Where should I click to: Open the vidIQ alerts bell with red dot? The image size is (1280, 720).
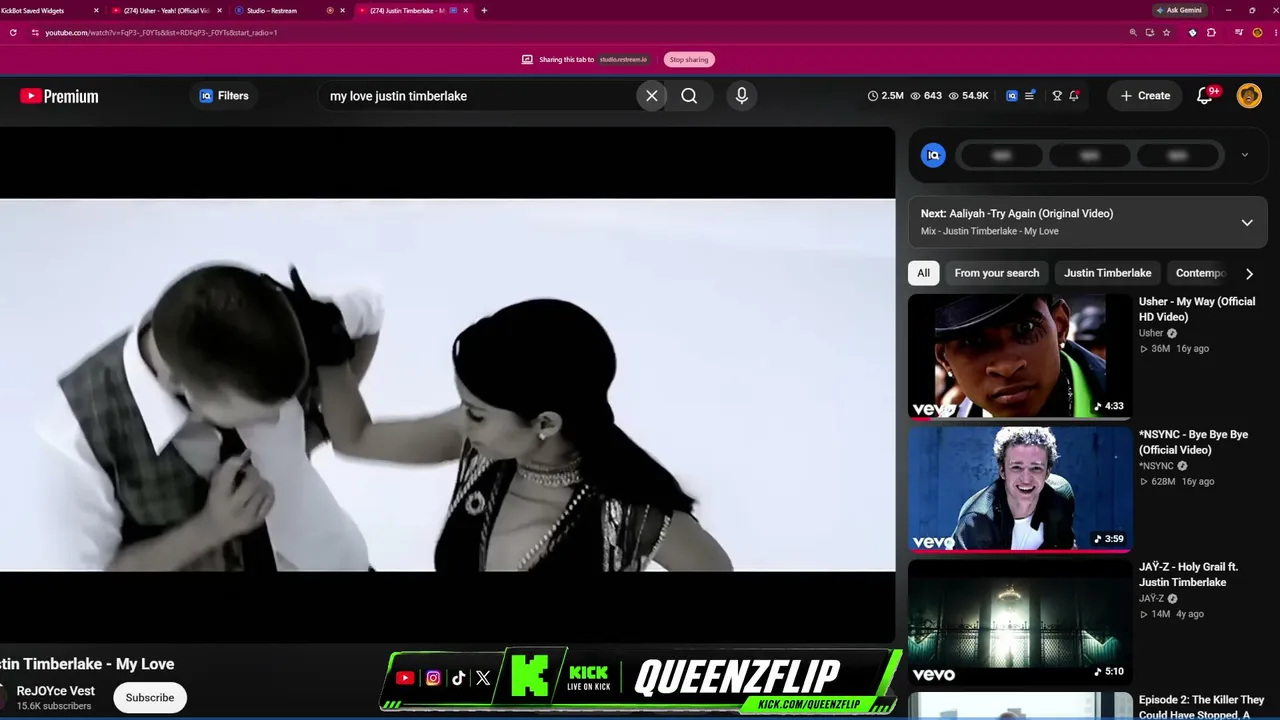click(x=1074, y=96)
